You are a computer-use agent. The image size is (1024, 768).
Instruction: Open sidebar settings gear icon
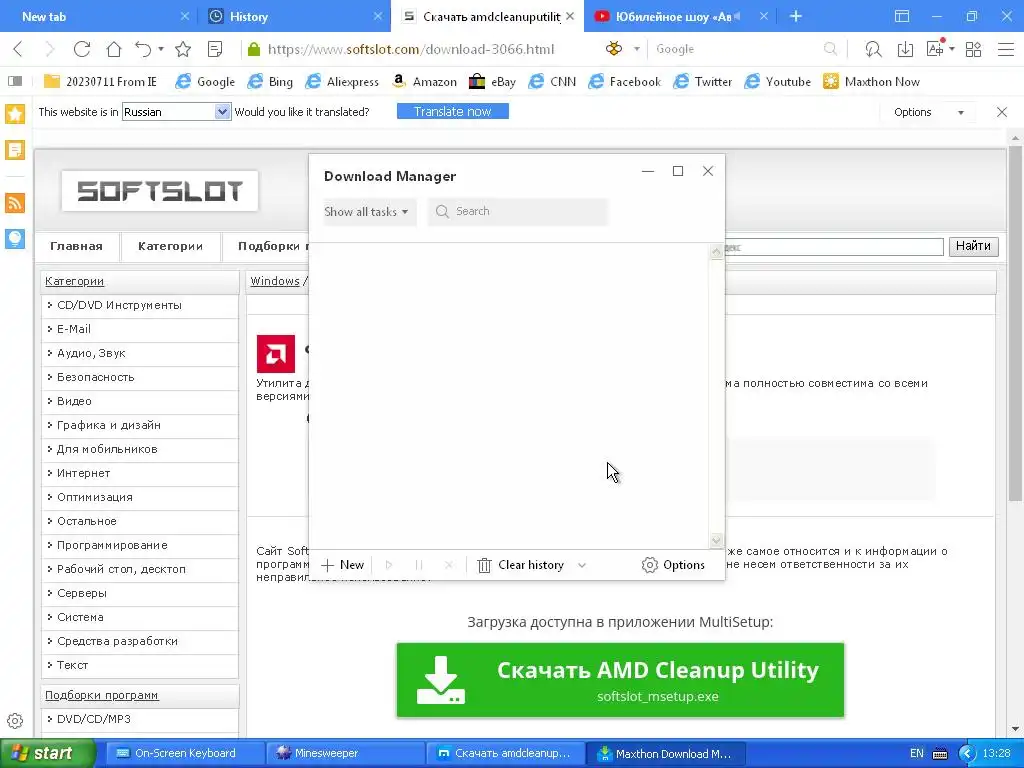15,721
